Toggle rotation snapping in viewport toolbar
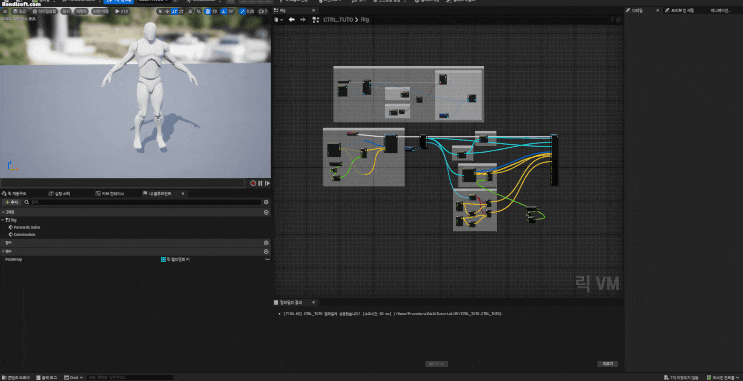 (x=224, y=11)
